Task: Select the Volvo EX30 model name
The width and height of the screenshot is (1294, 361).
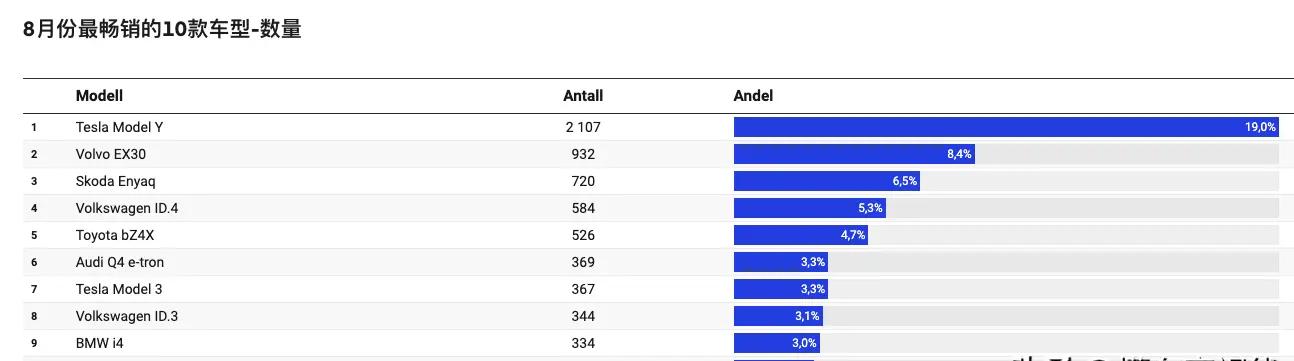Action: tap(111, 154)
